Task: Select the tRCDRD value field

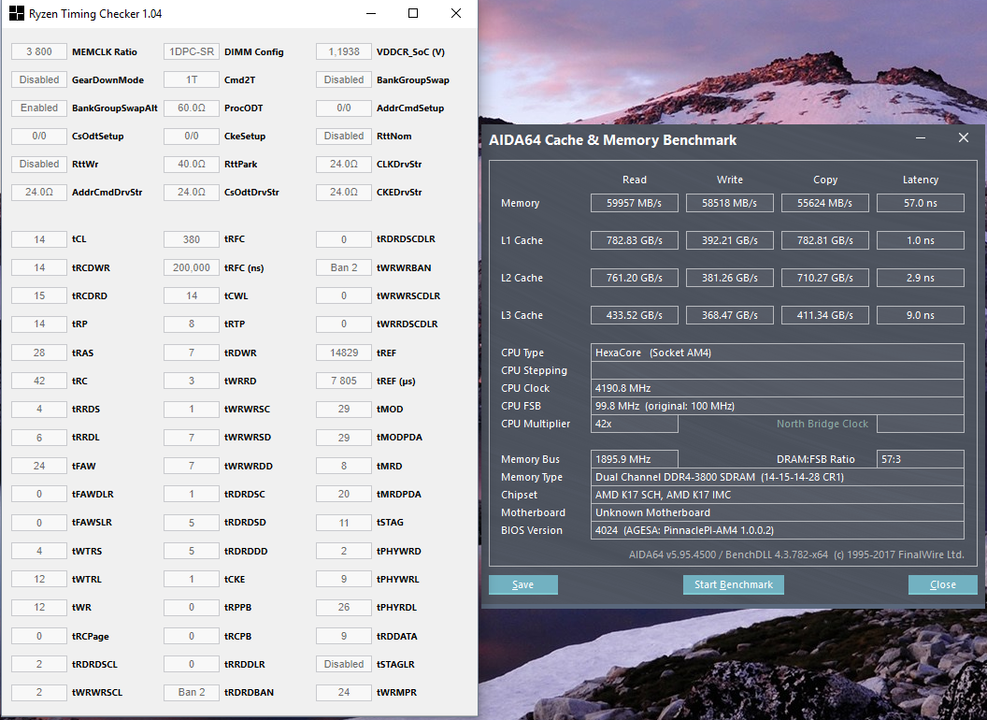Action: [39, 296]
